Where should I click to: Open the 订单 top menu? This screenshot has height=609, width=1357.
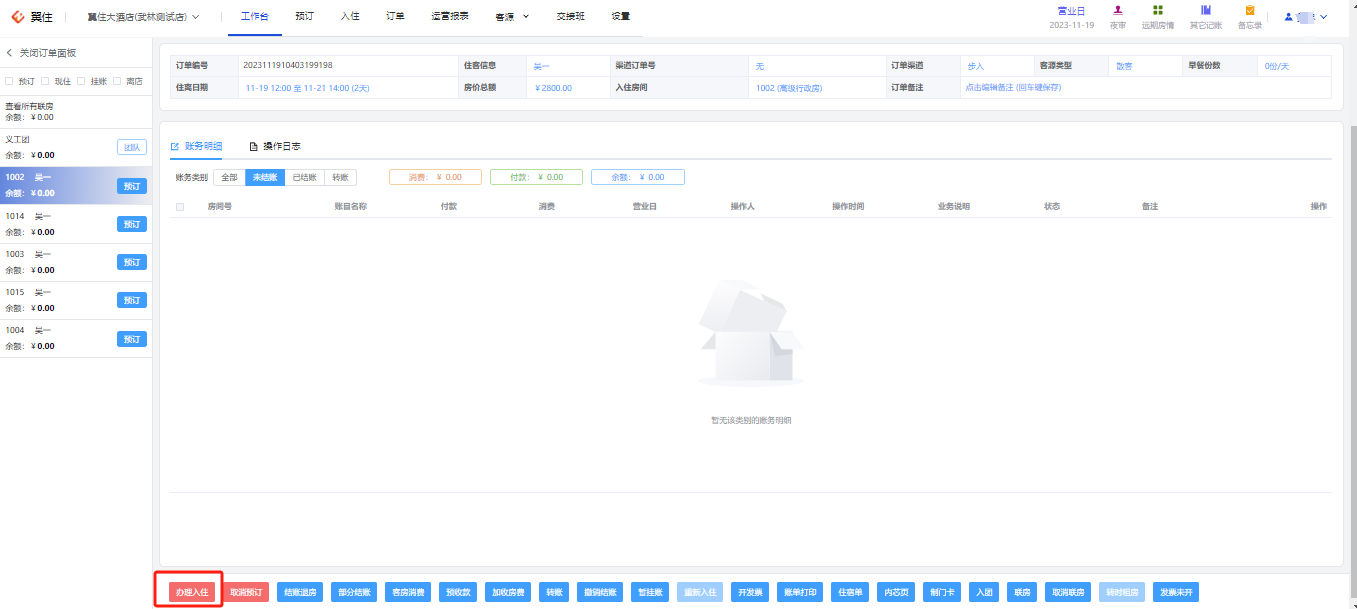[395, 16]
